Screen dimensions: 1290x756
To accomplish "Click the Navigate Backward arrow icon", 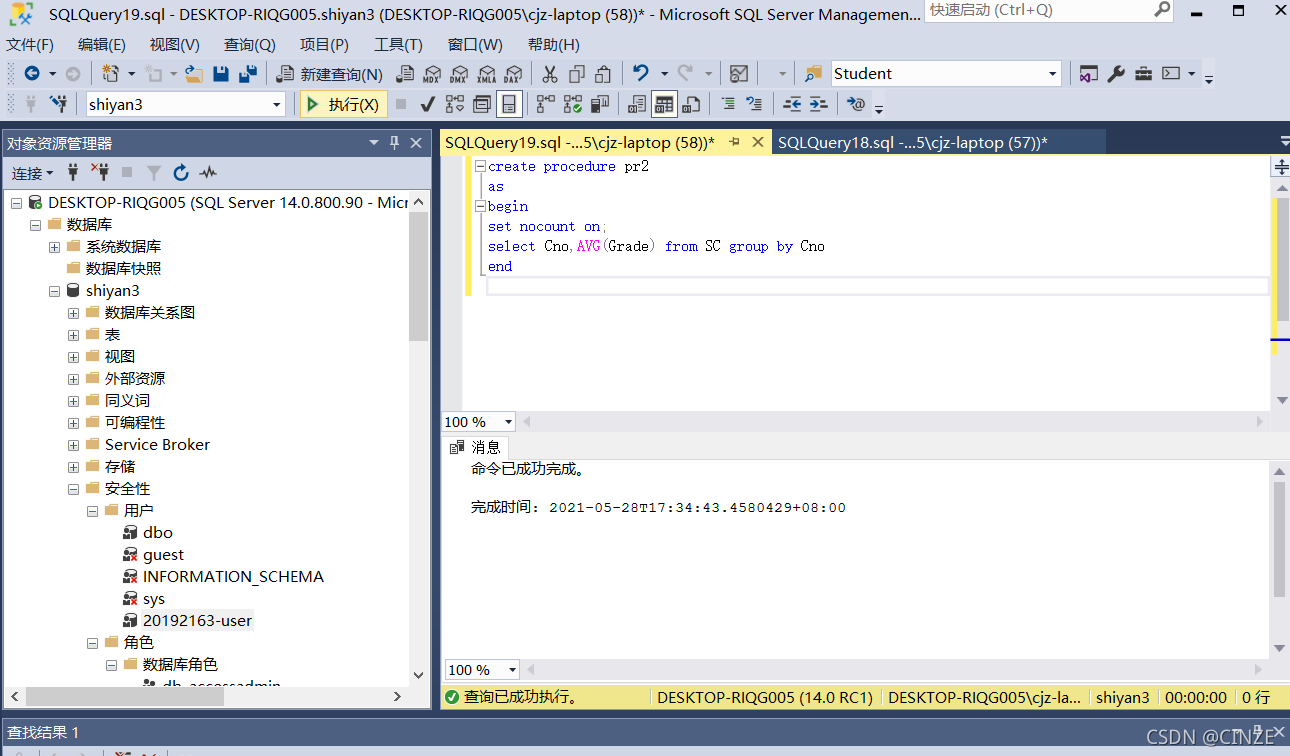I will 32,74.
